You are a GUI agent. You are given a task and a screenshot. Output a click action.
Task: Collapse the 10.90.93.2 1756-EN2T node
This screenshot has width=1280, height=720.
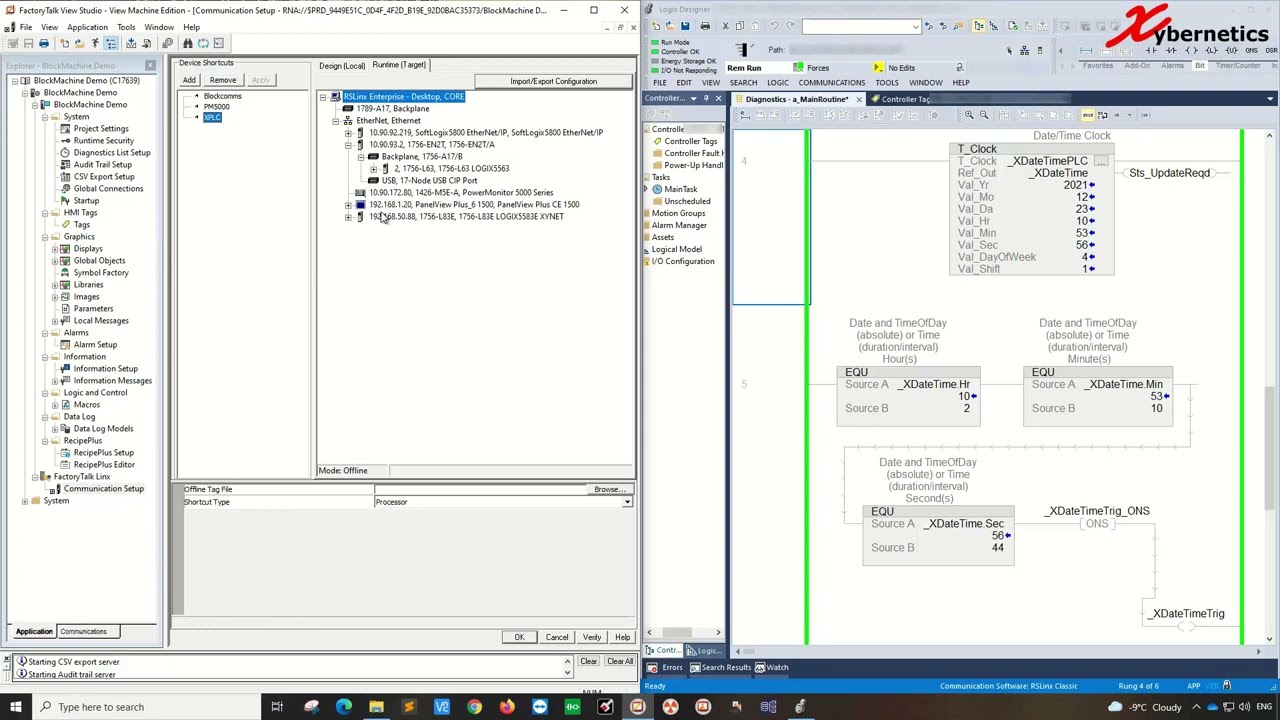(x=348, y=145)
